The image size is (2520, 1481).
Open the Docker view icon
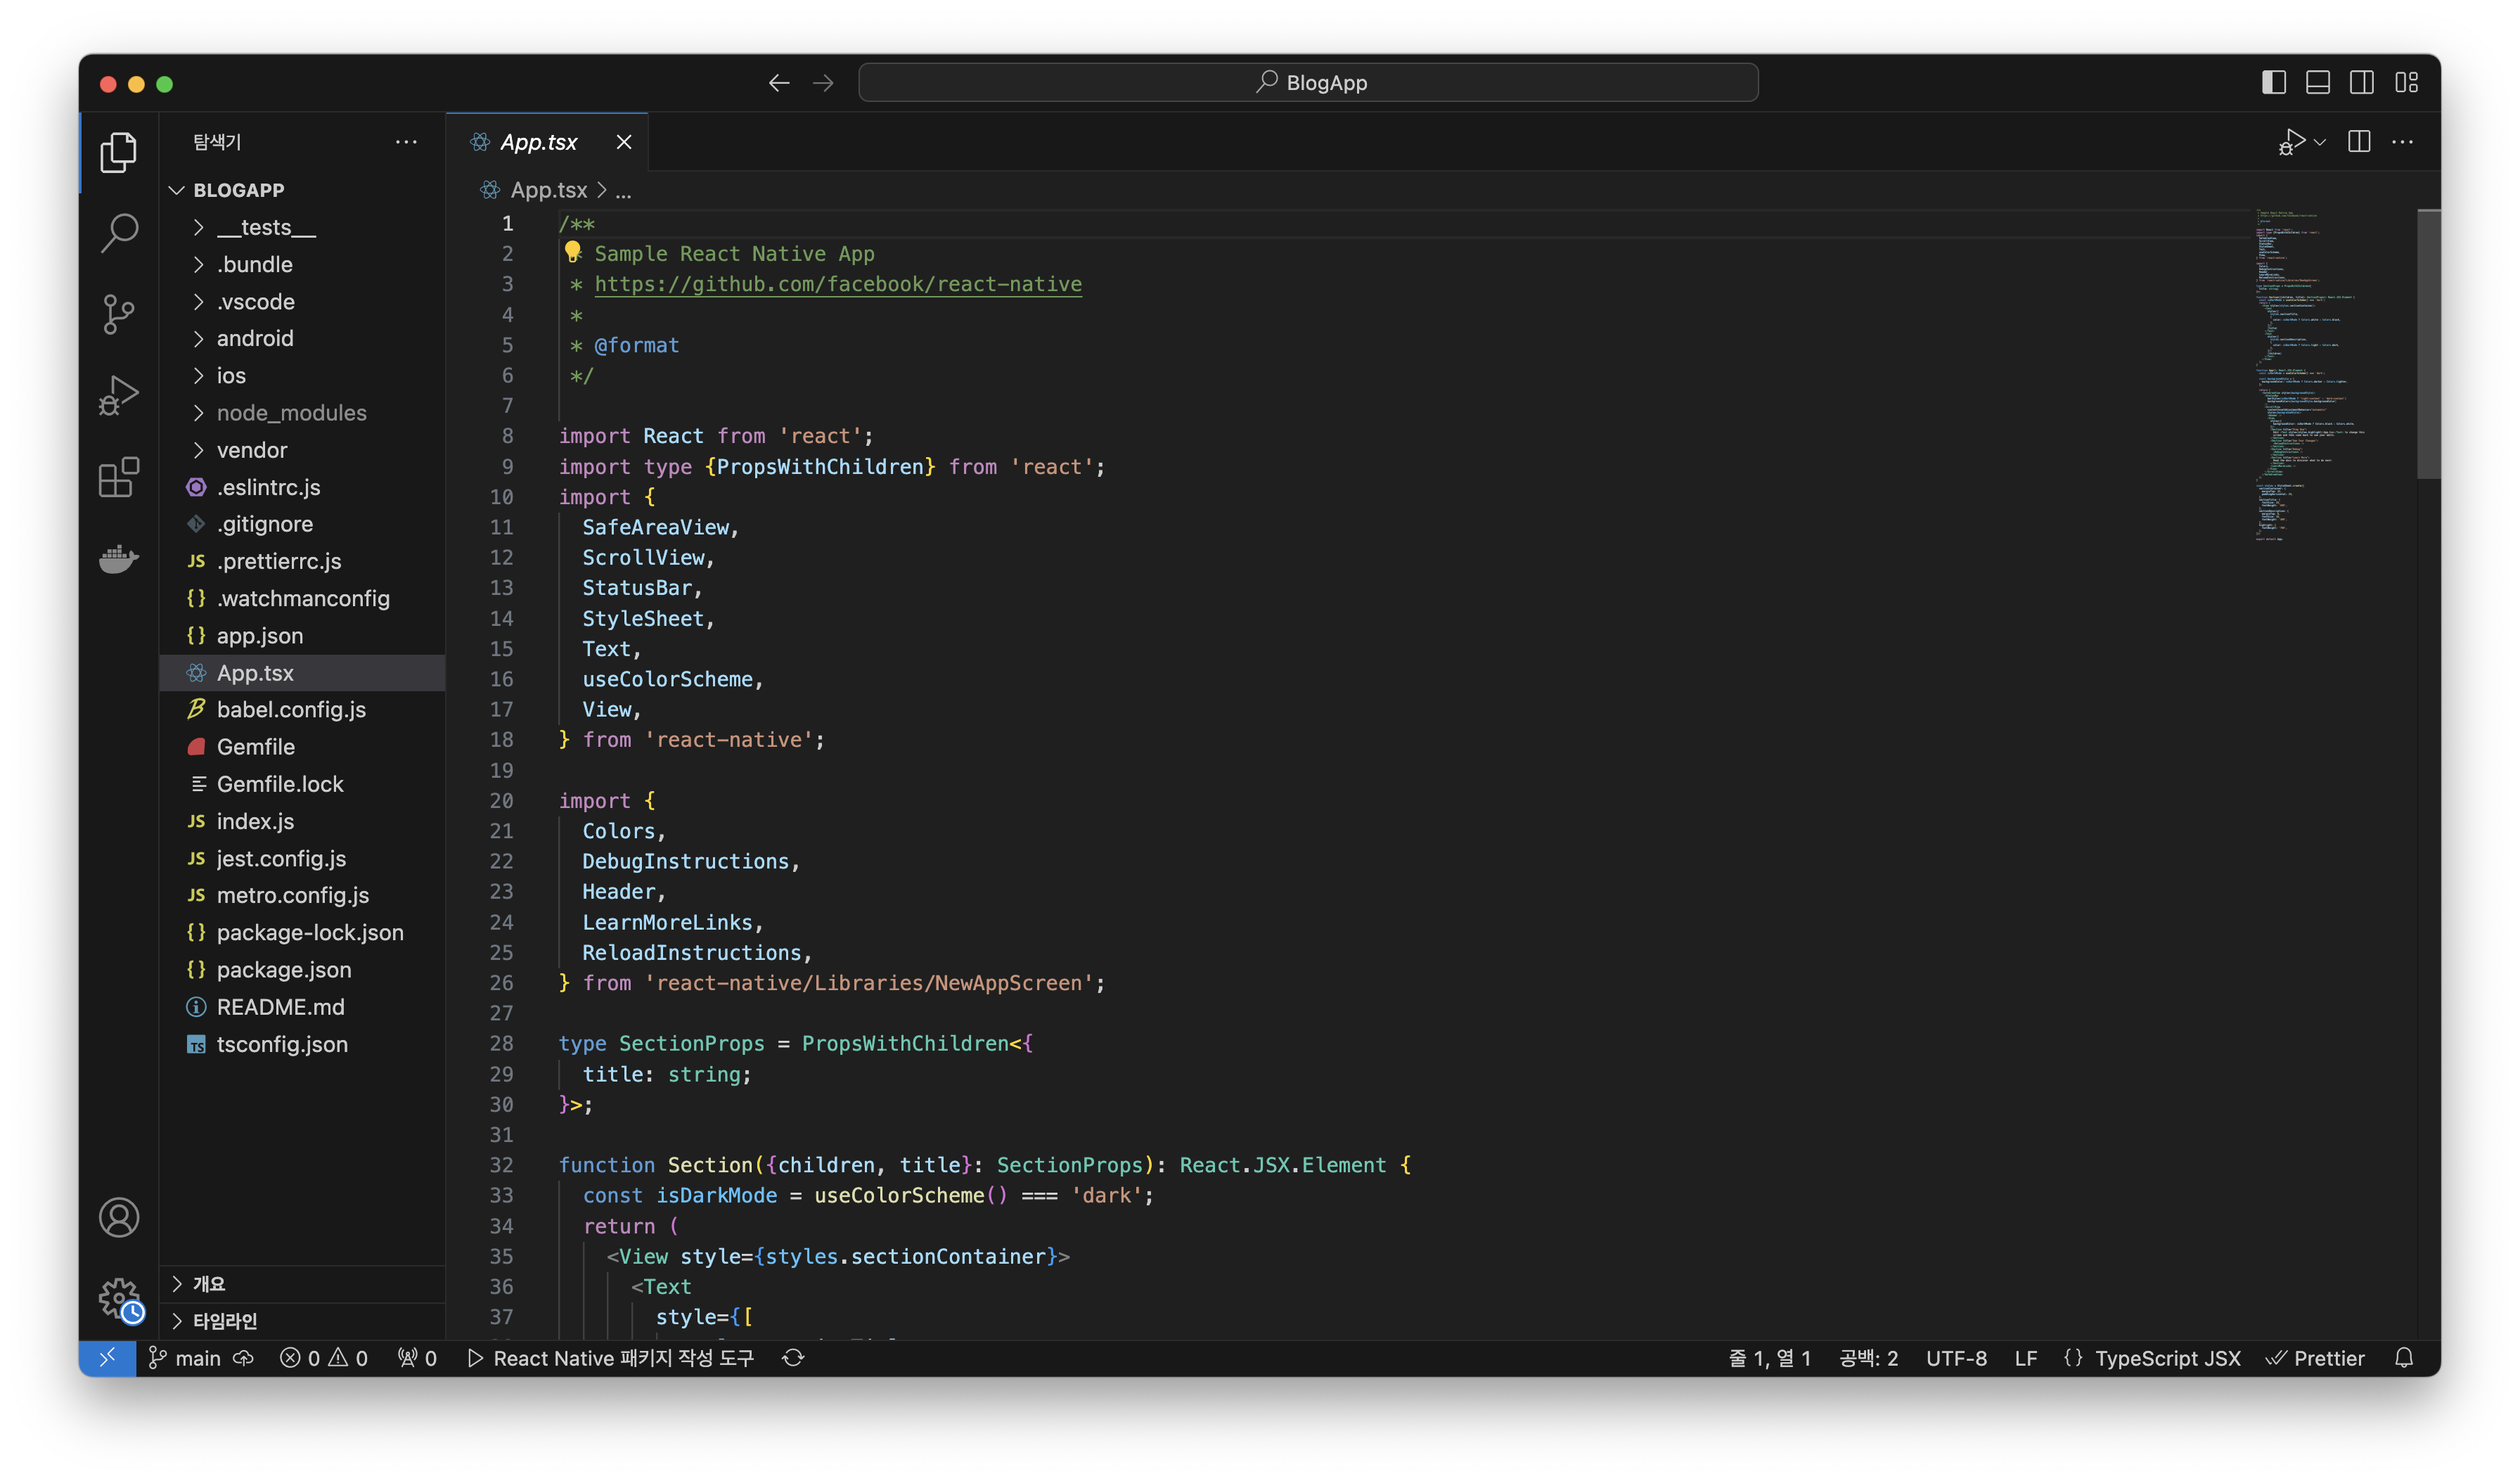point(119,559)
